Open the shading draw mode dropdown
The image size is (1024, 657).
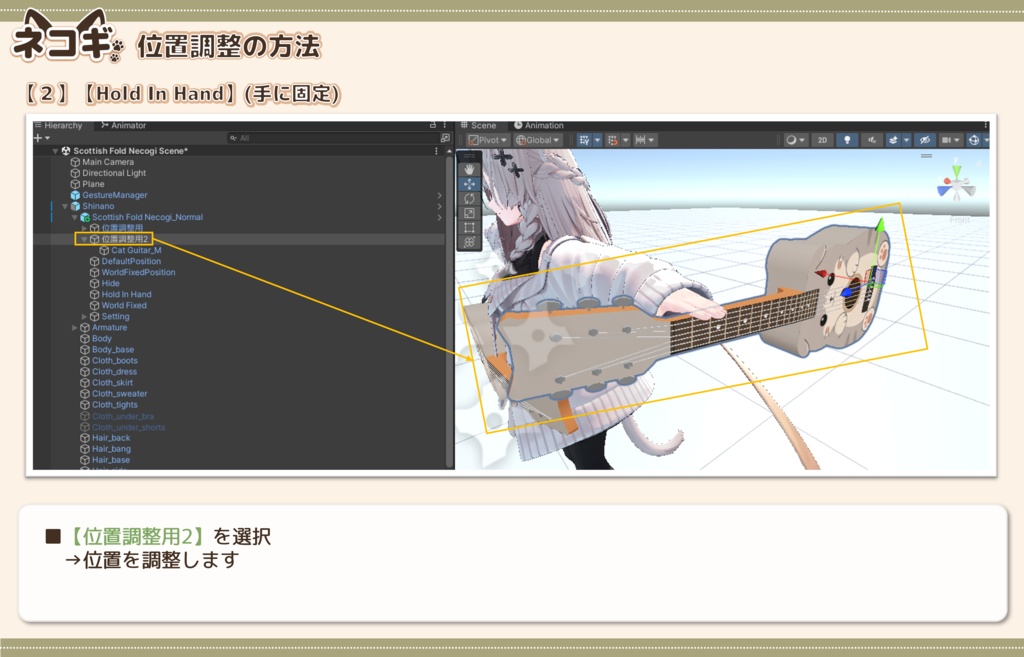click(795, 140)
